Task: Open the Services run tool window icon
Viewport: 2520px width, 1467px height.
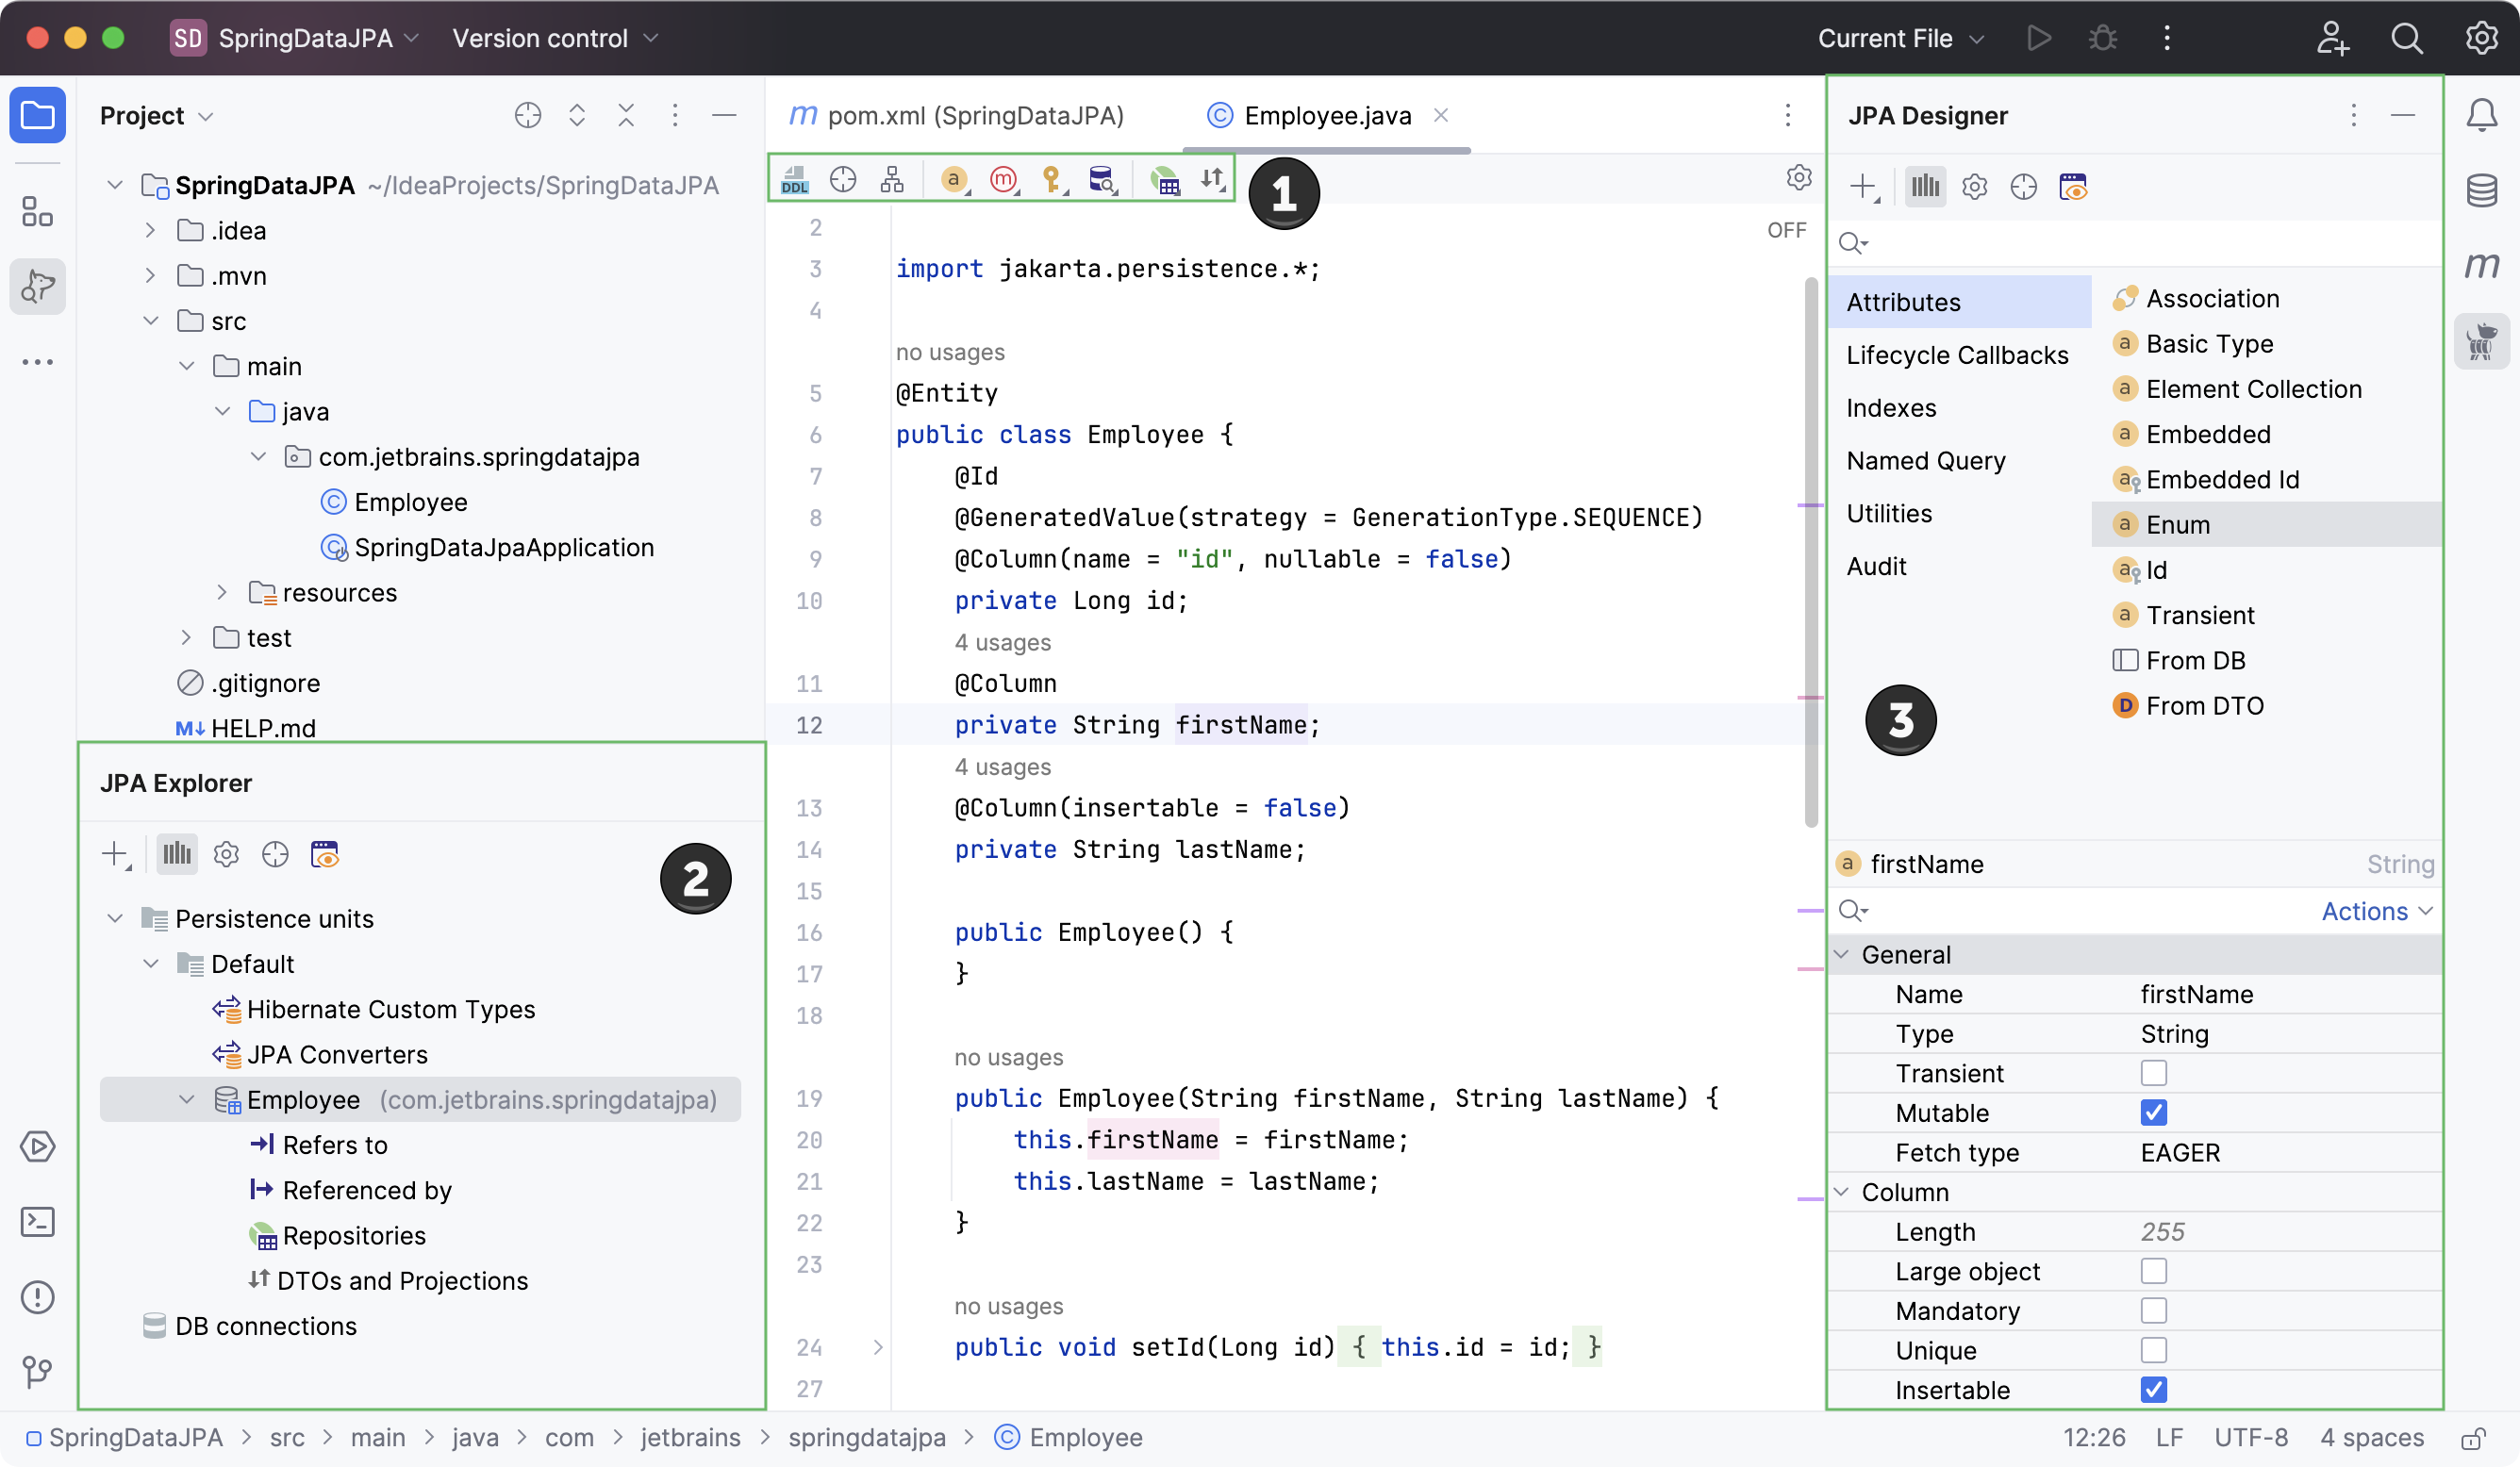Action: coord(37,1147)
